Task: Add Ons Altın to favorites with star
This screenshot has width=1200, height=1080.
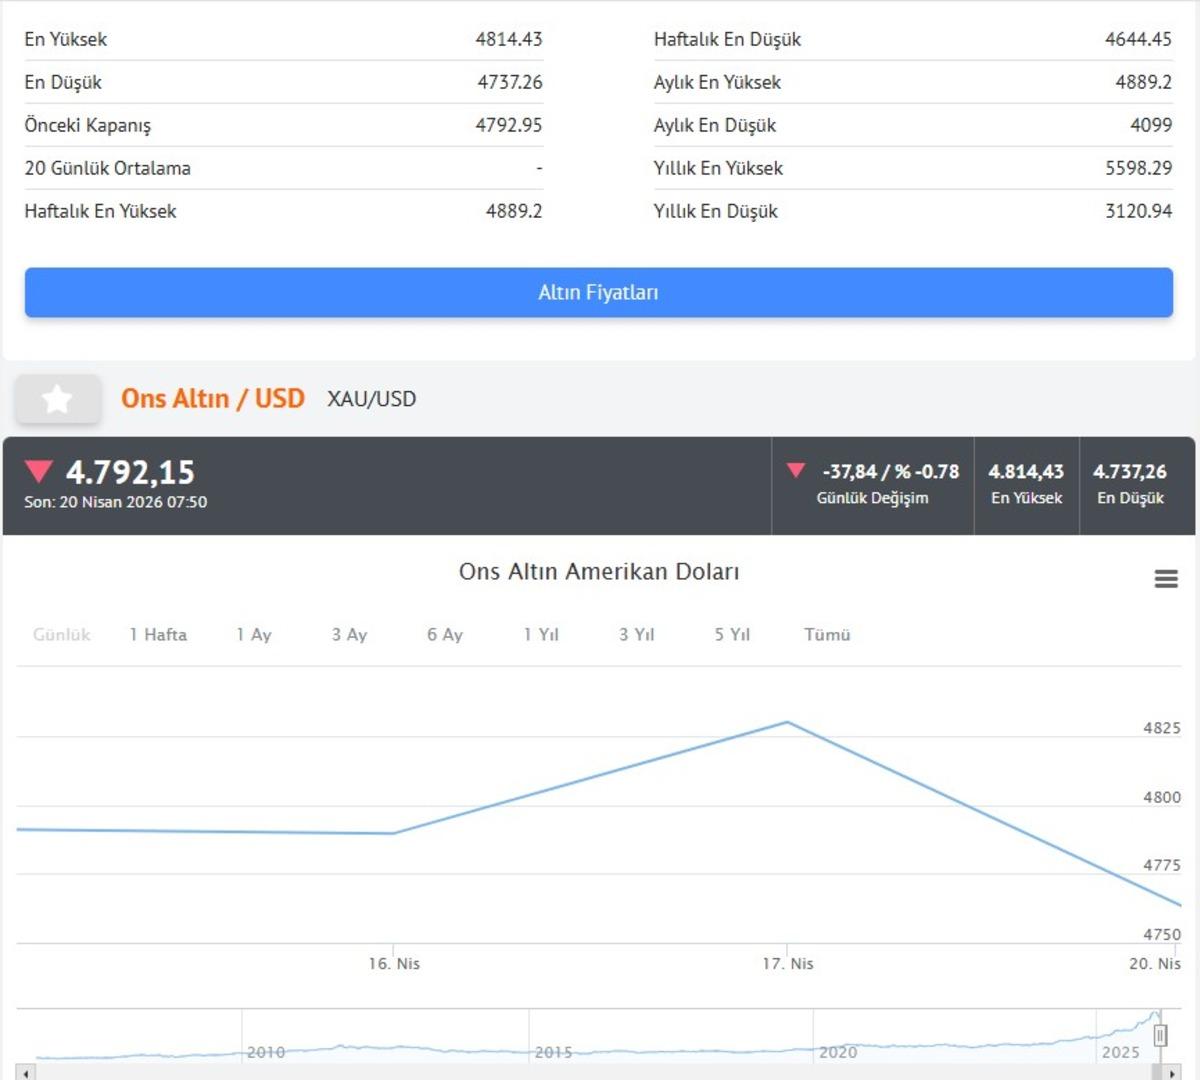Action: (57, 399)
